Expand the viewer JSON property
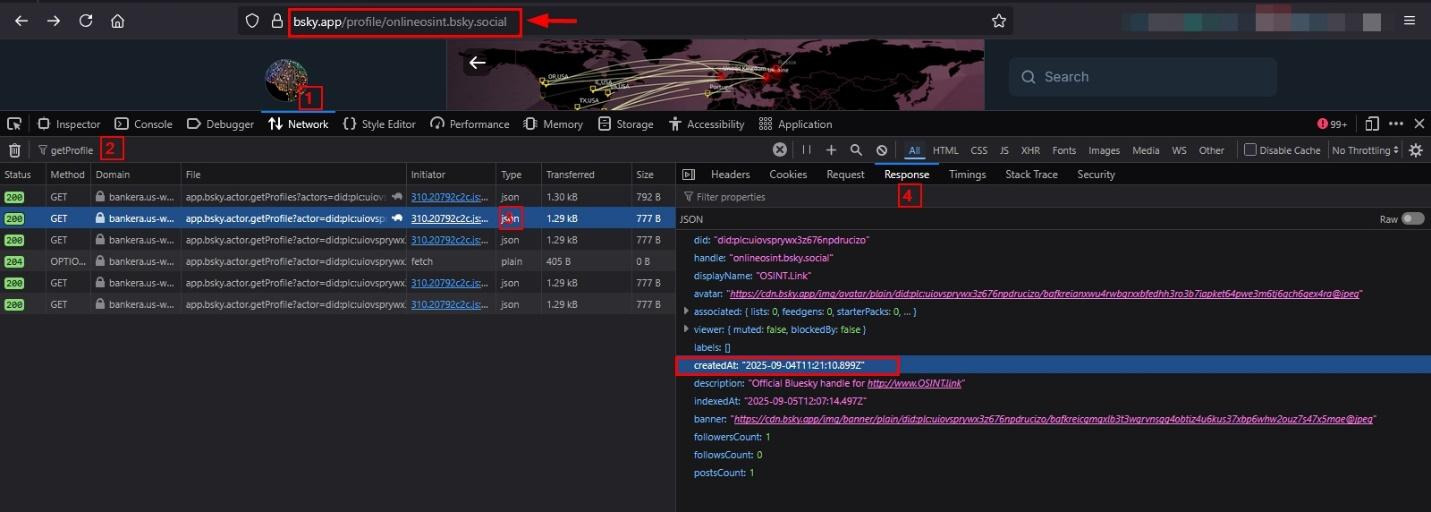This screenshot has width=1431, height=512. (x=686, y=329)
